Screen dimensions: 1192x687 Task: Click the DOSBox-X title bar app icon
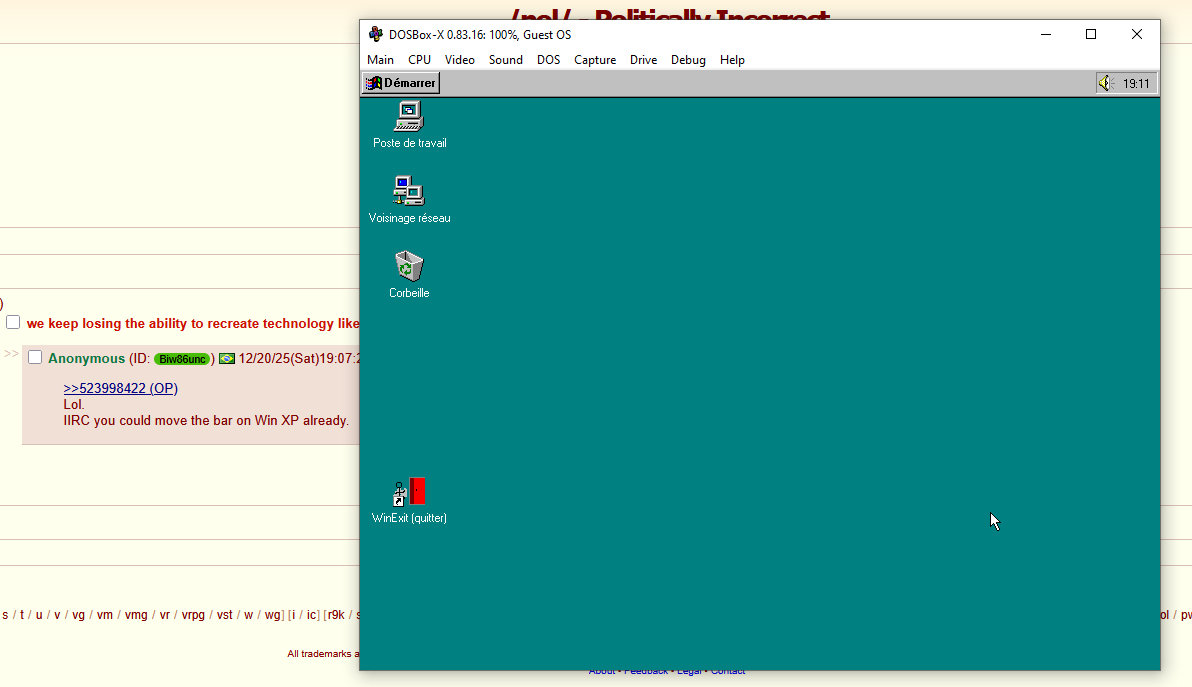(x=376, y=34)
